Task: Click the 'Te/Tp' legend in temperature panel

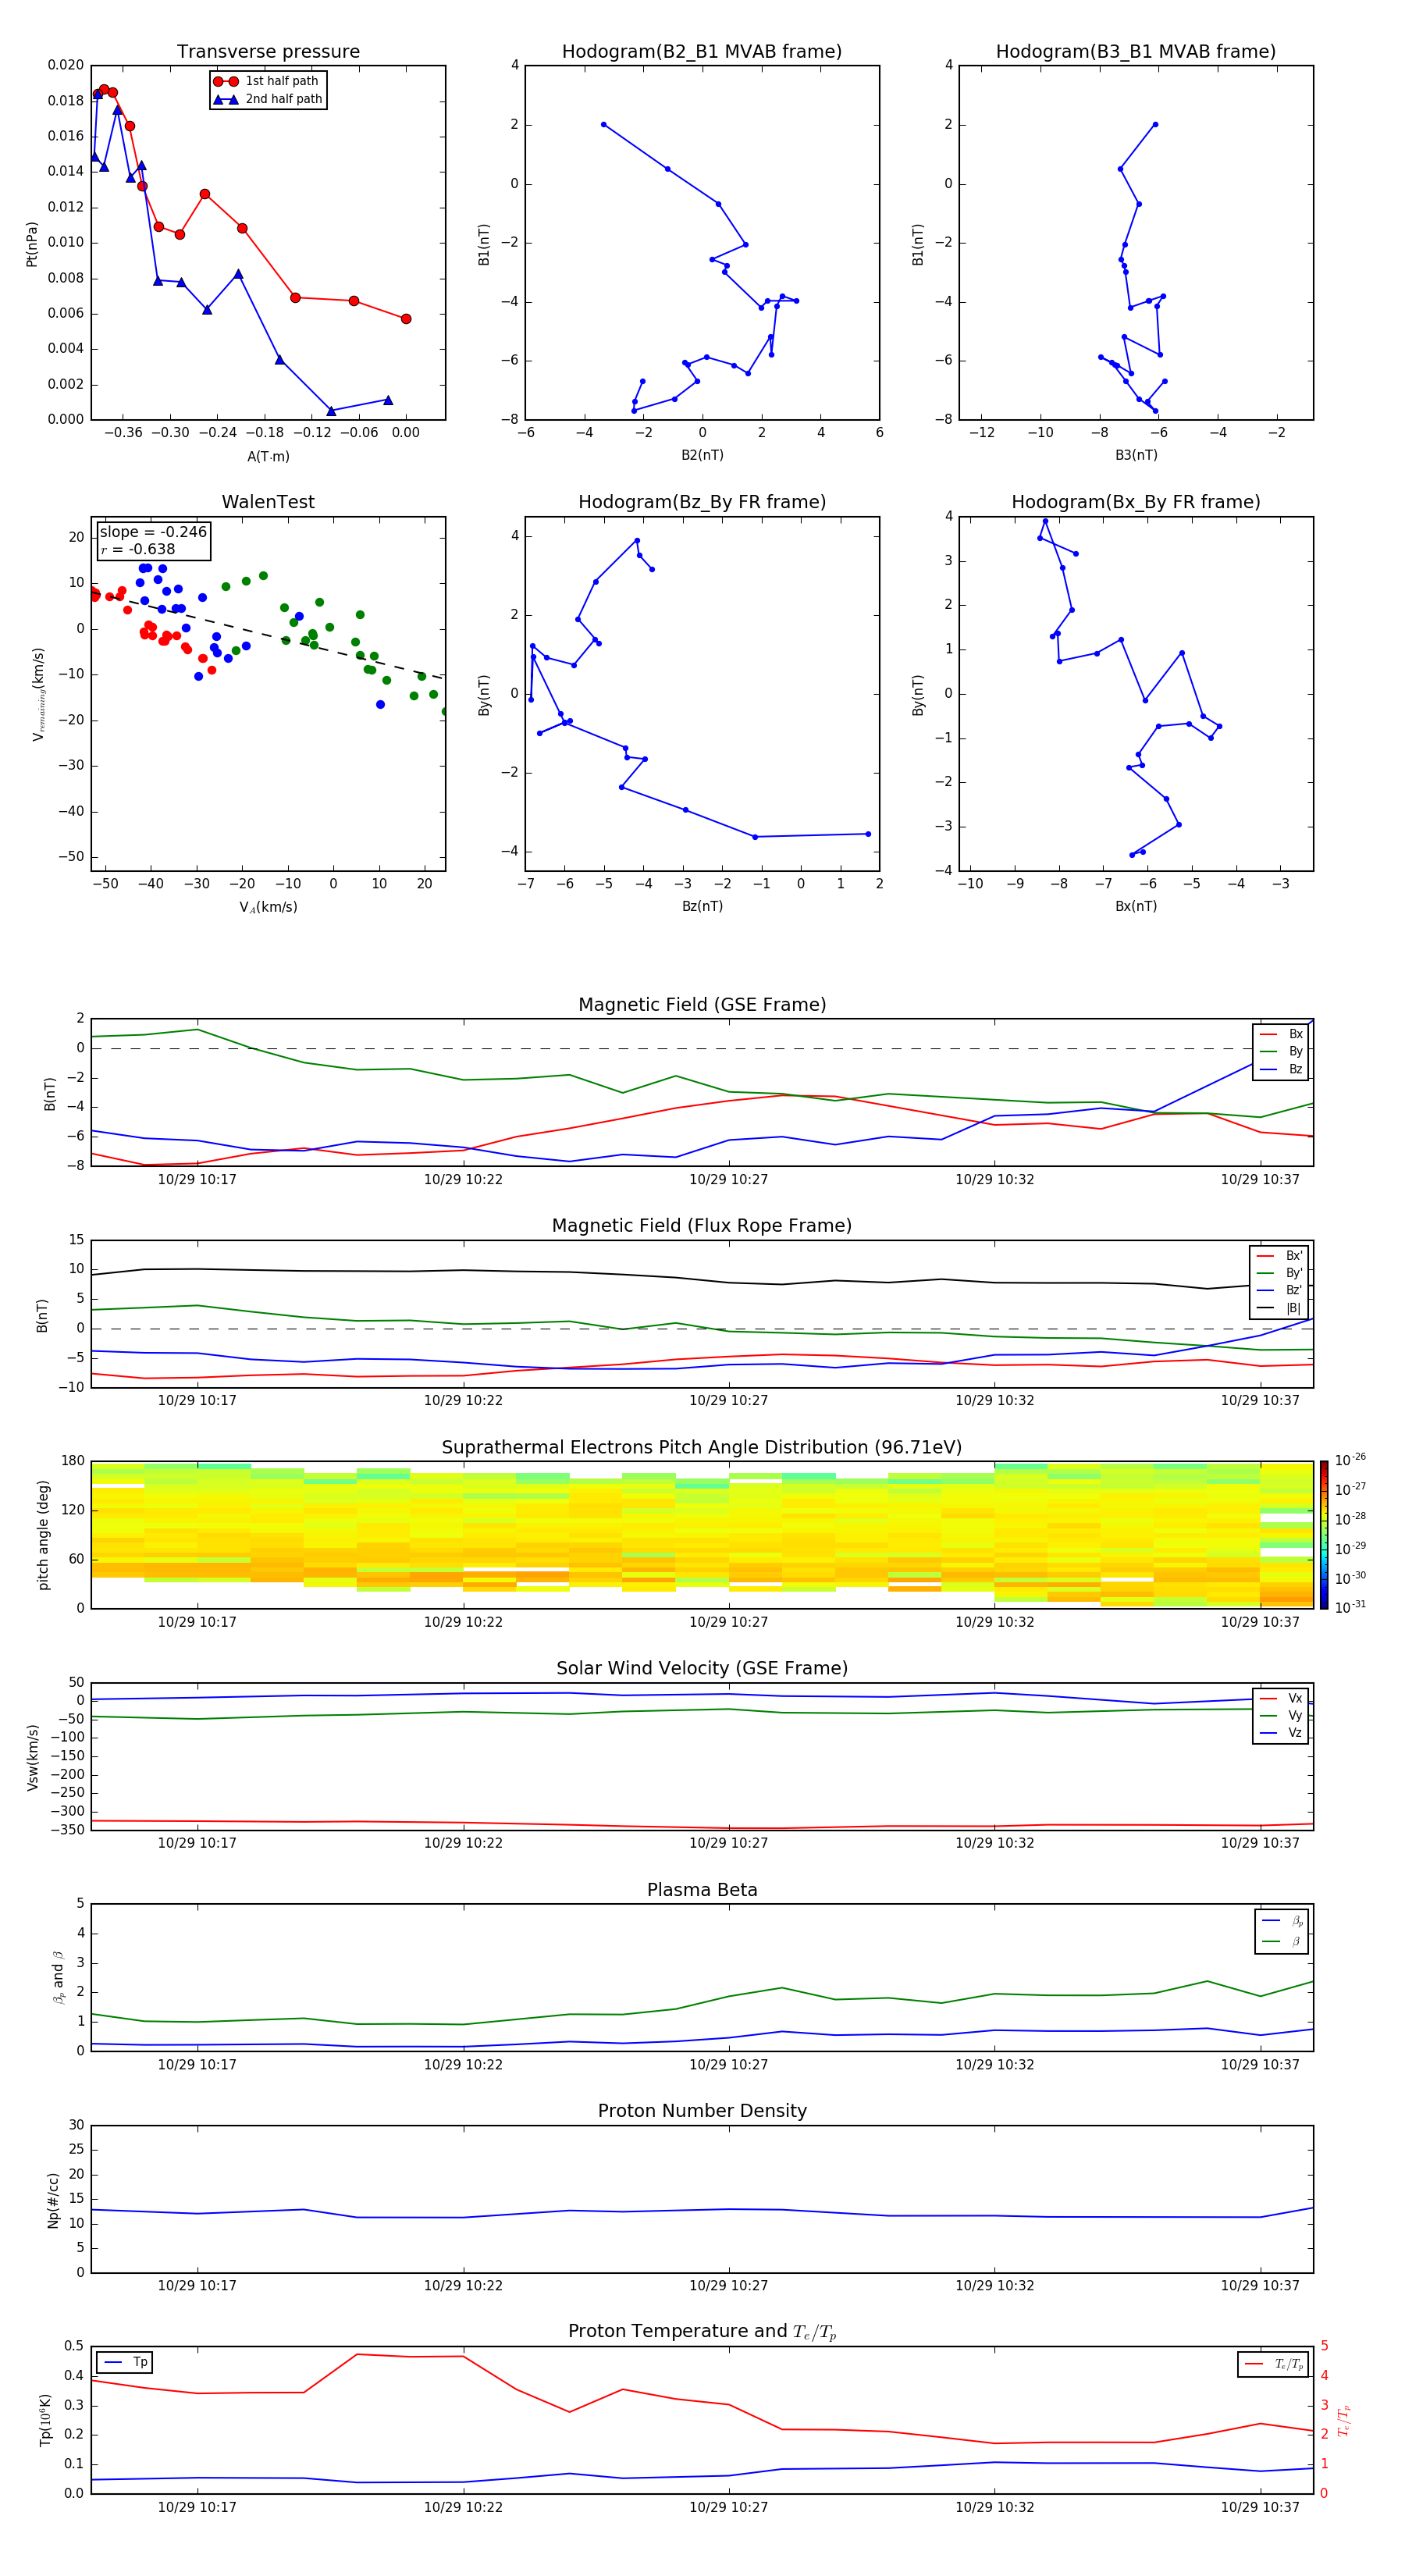Action: [x=1273, y=2365]
